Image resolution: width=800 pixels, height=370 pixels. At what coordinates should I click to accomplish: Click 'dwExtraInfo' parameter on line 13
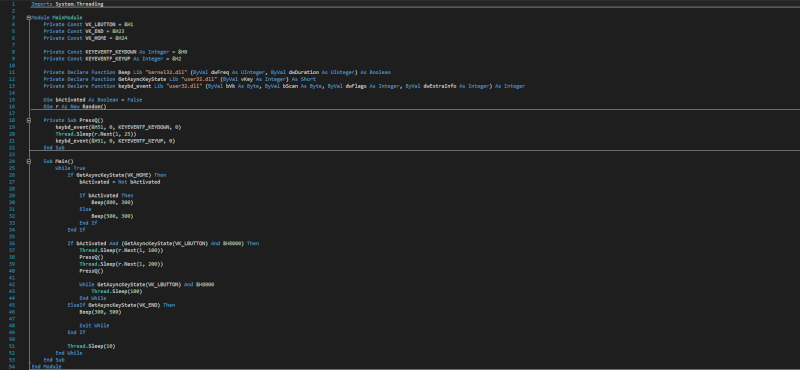pyautogui.click(x=439, y=86)
